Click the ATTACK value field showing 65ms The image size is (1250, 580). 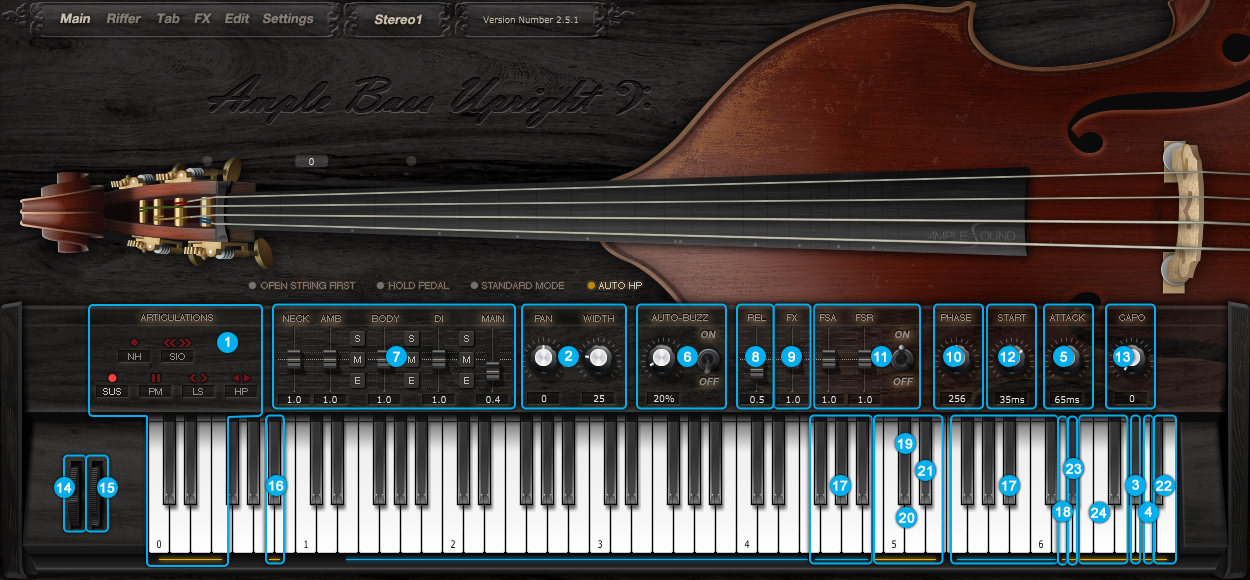pyautogui.click(x=1066, y=399)
